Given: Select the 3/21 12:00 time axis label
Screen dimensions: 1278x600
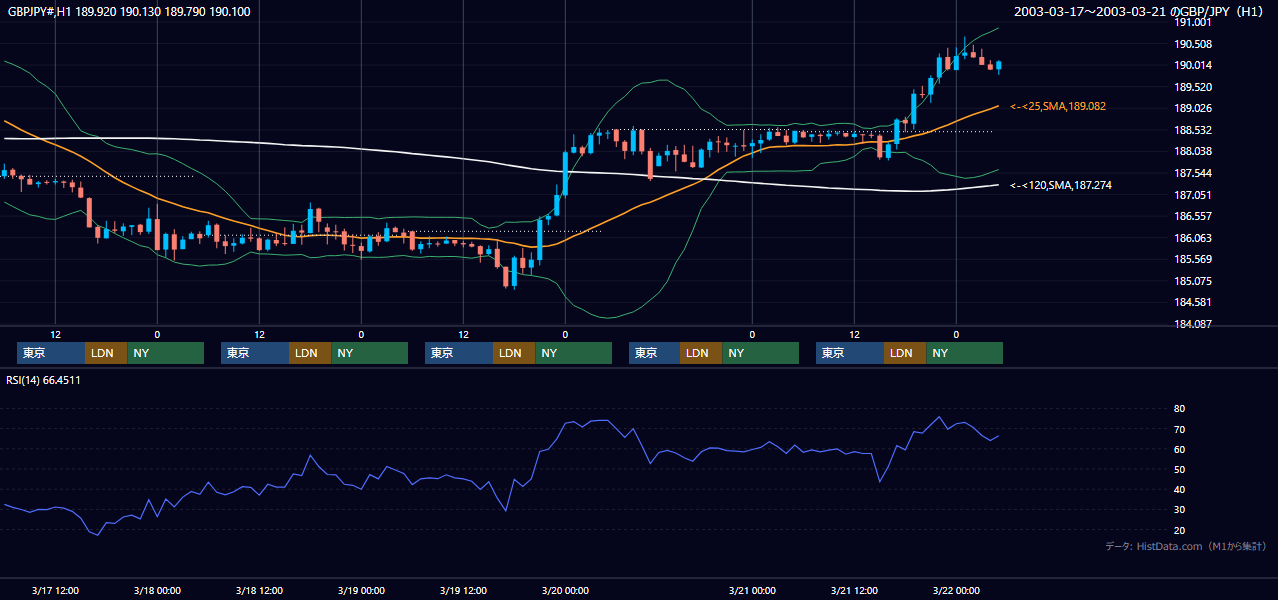Looking at the screenshot, I should (x=854, y=590).
